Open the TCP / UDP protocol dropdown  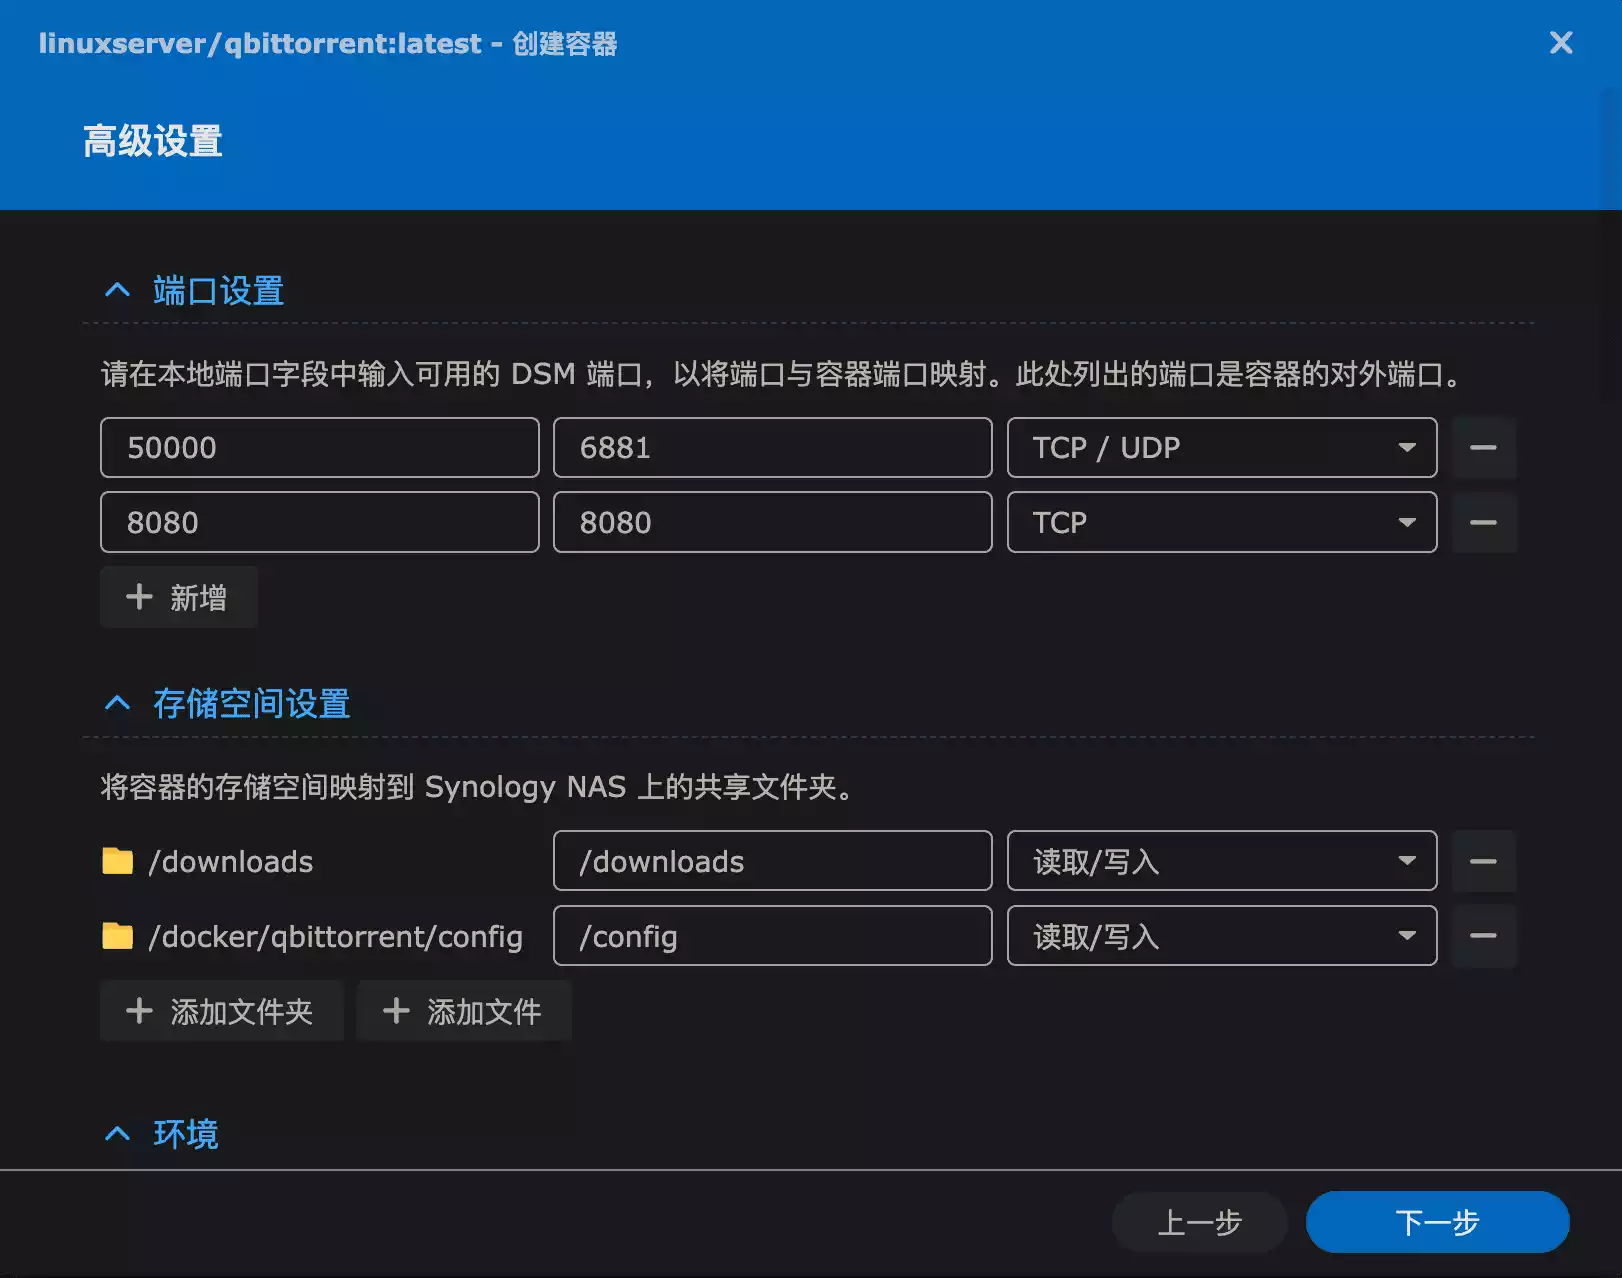pyautogui.click(x=1221, y=448)
